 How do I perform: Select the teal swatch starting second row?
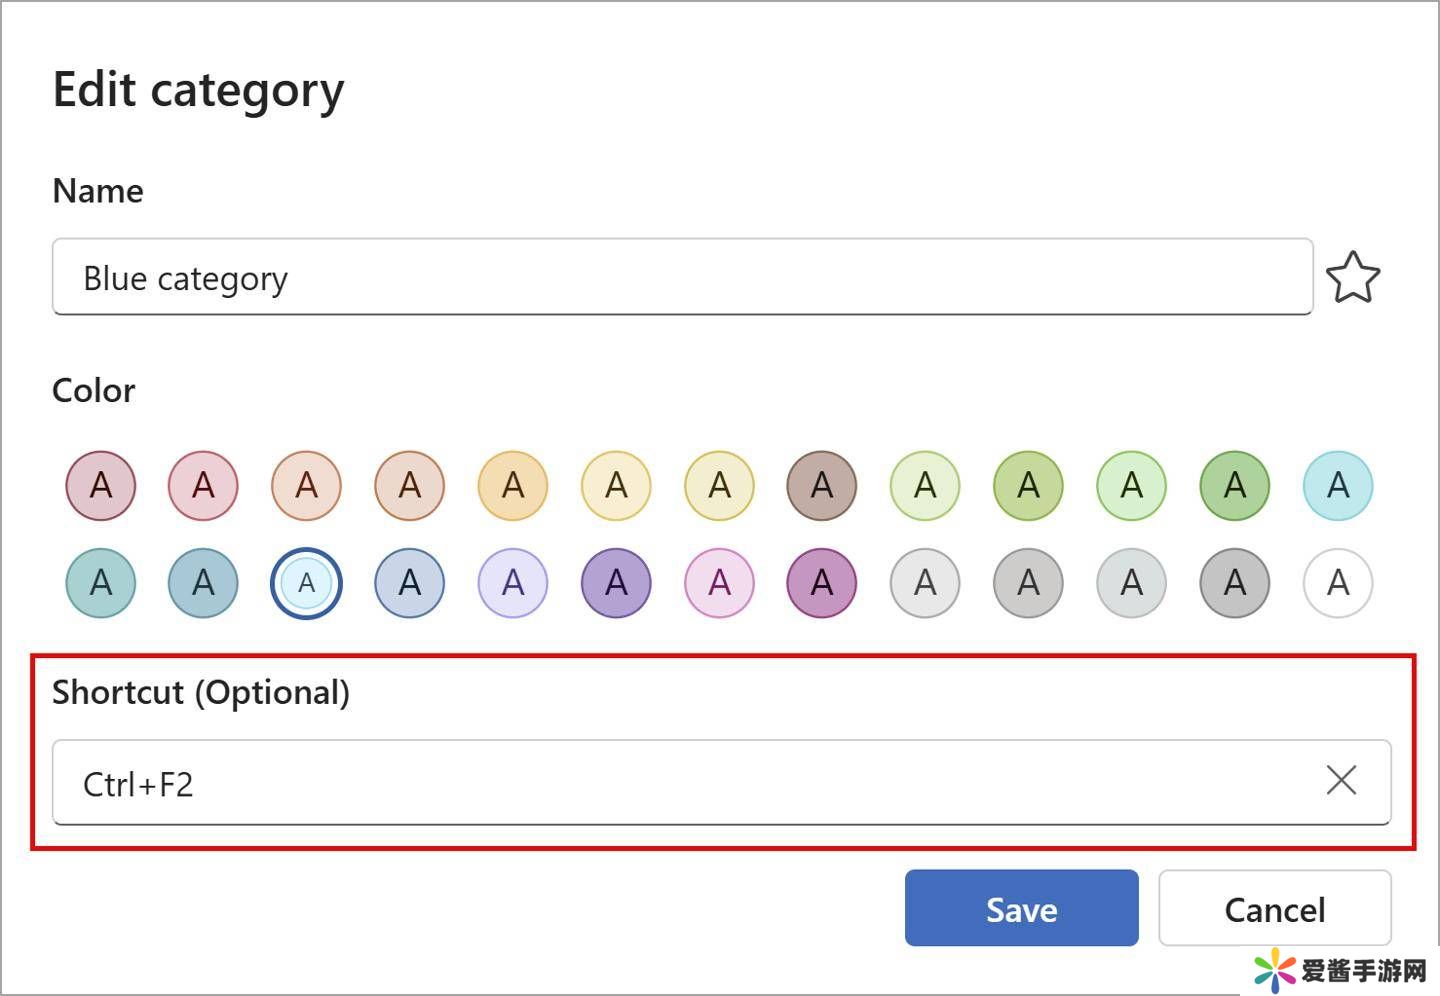point(101,583)
